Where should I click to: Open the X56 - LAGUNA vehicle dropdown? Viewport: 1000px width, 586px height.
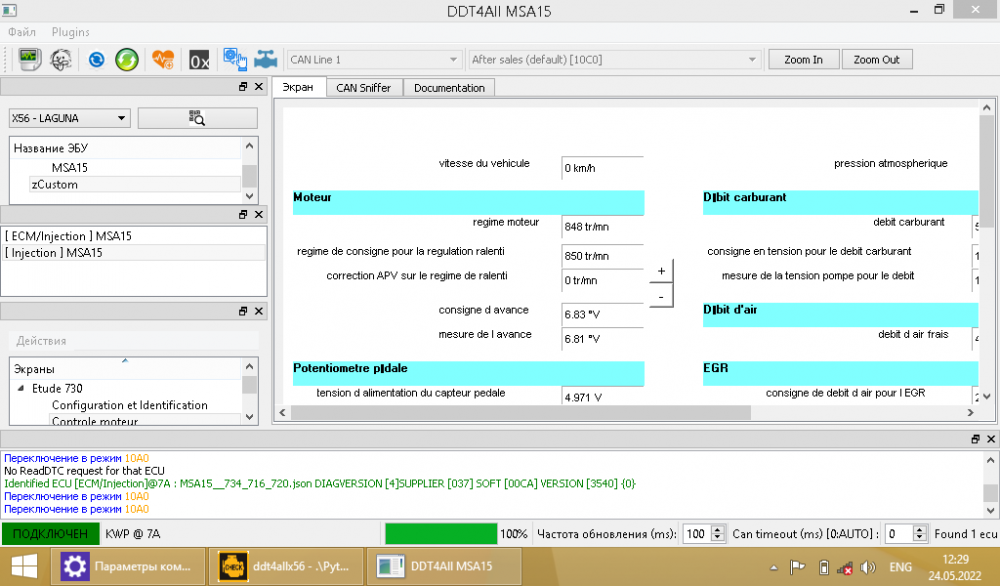70,118
